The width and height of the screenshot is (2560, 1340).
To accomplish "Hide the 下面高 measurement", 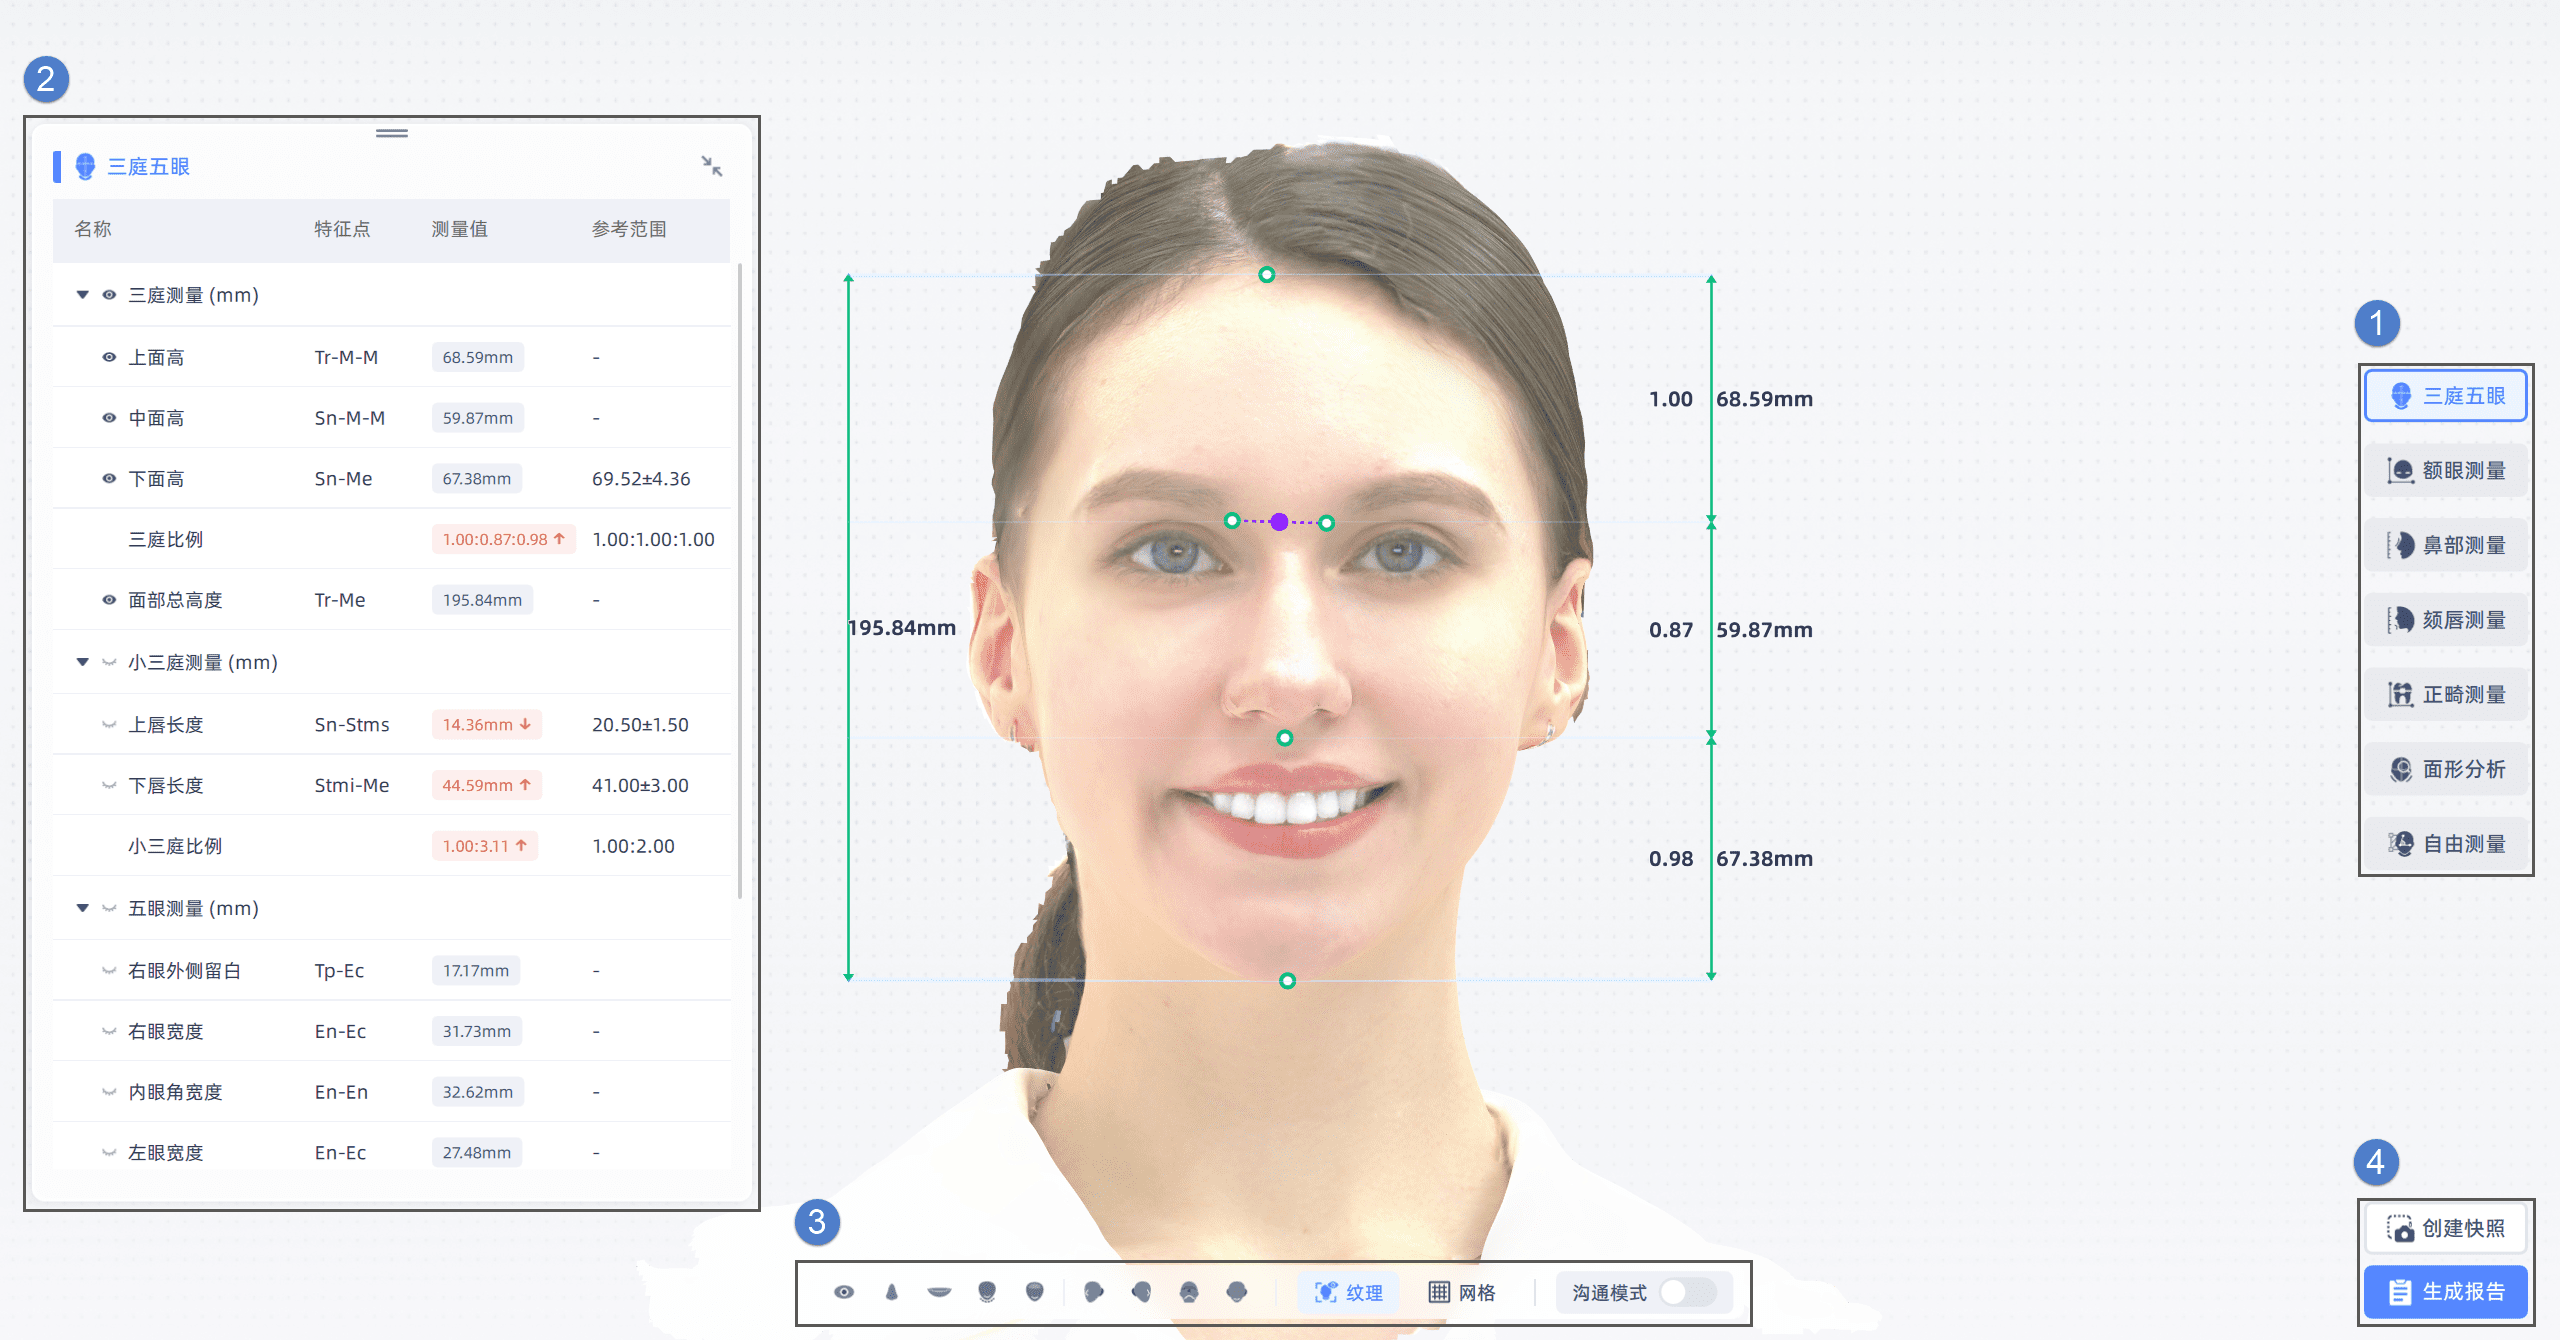I will (109, 478).
